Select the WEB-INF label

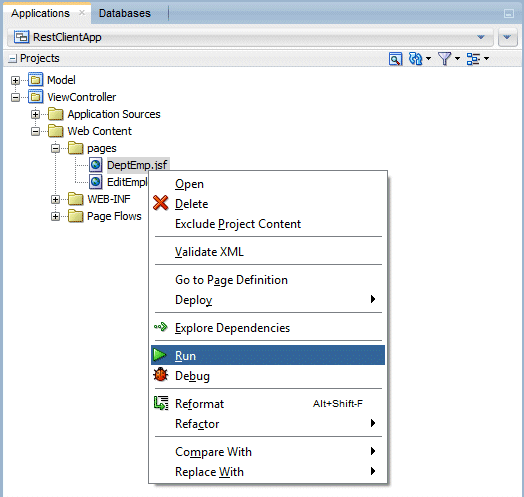pos(109,199)
